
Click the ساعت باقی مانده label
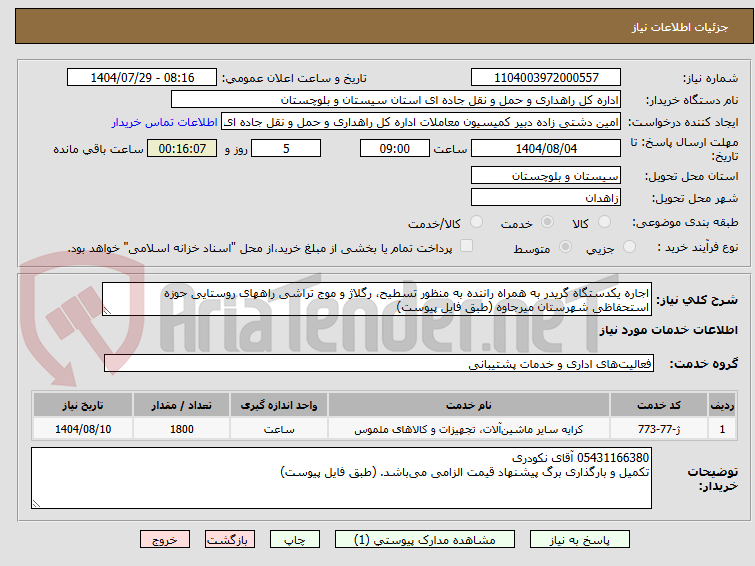pyautogui.click(x=99, y=149)
